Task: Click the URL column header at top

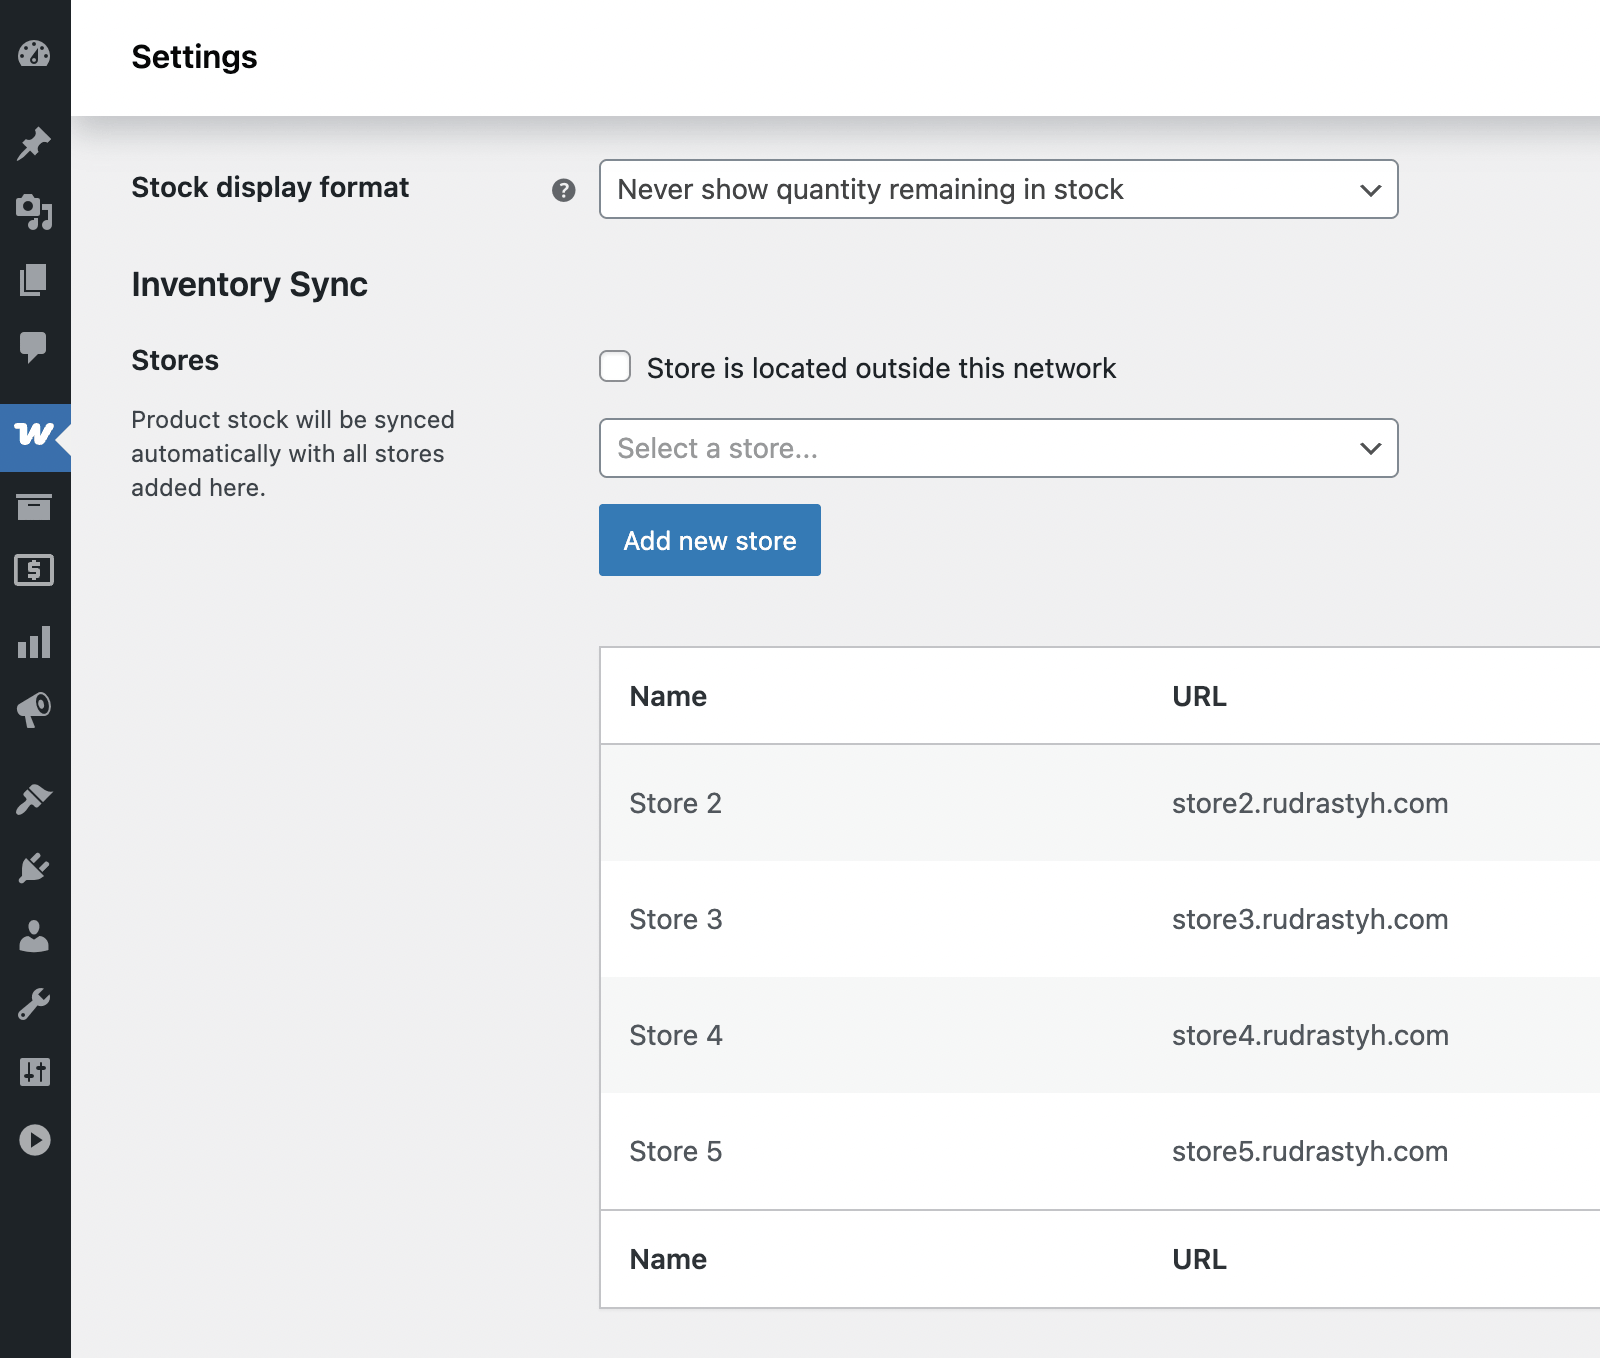Action: point(1199,696)
